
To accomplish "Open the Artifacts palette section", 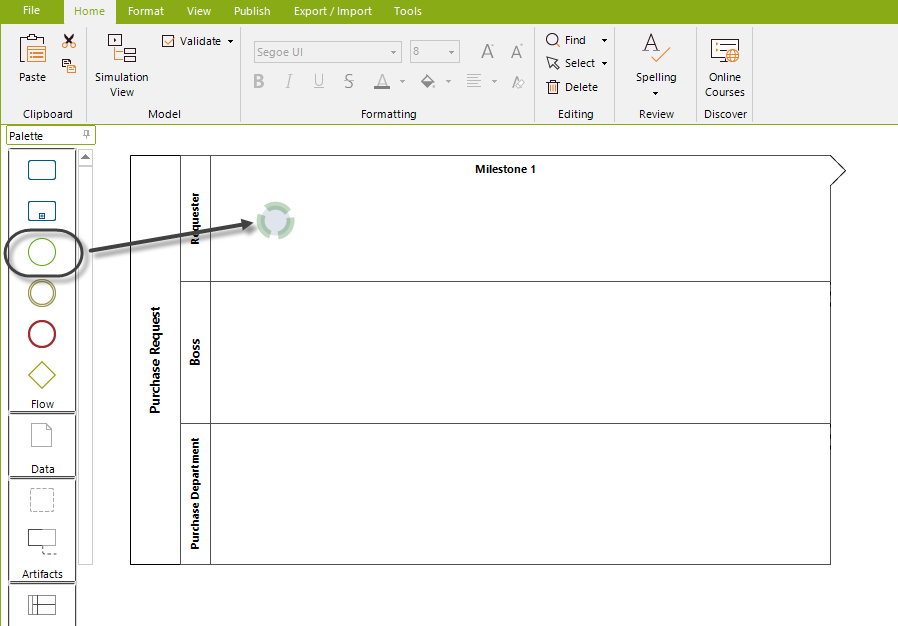I will [42, 574].
